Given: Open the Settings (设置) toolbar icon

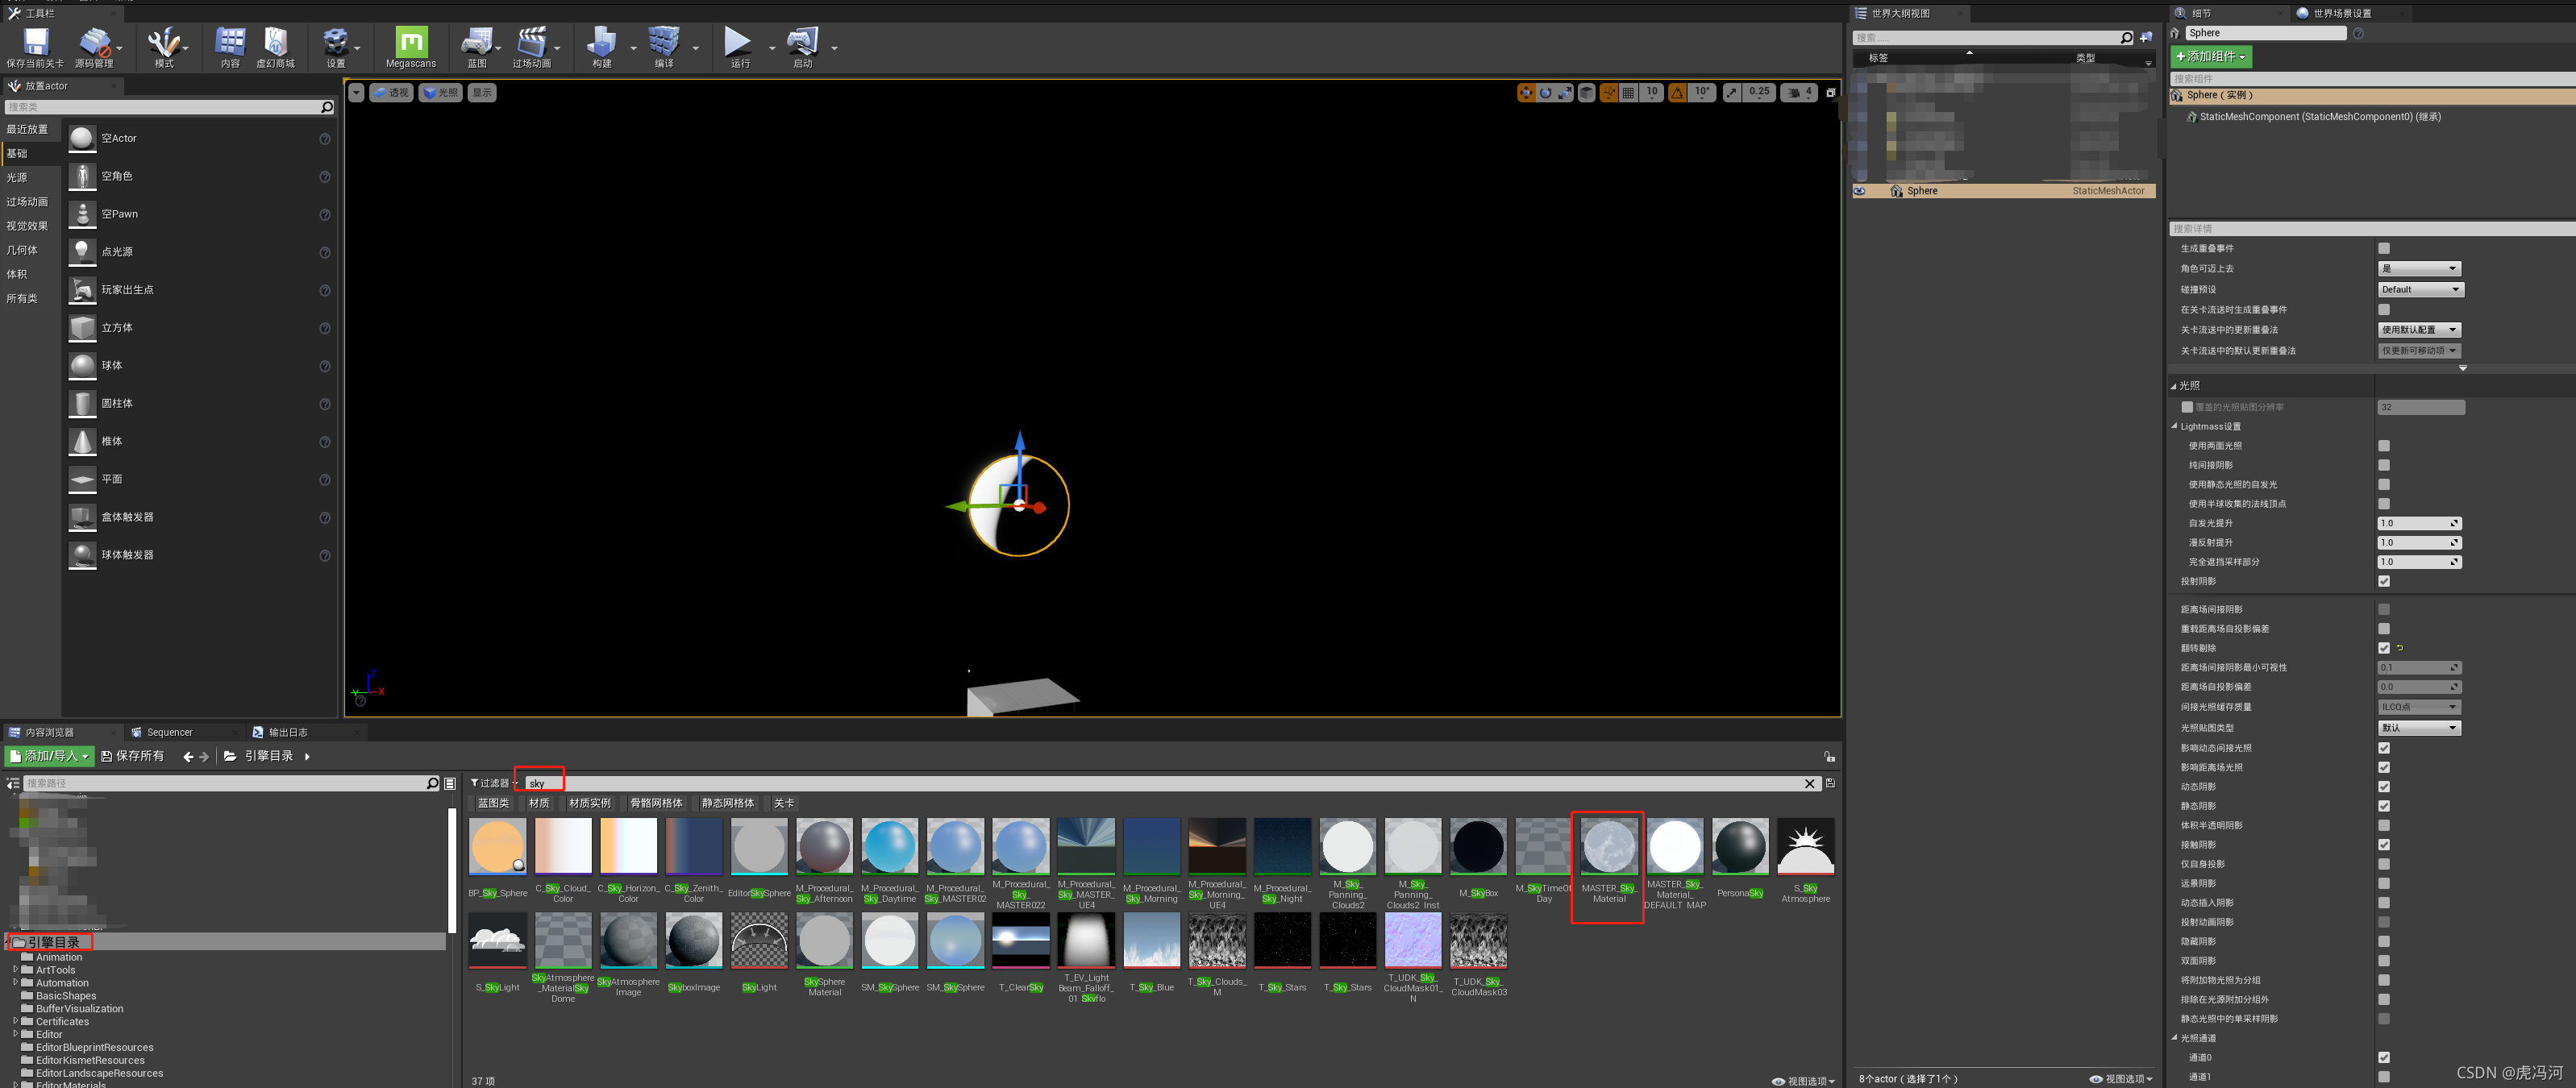Looking at the screenshot, I should tap(335, 42).
